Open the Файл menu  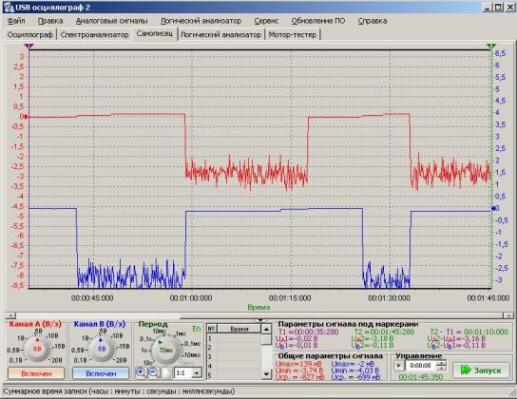[x=16, y=21]
